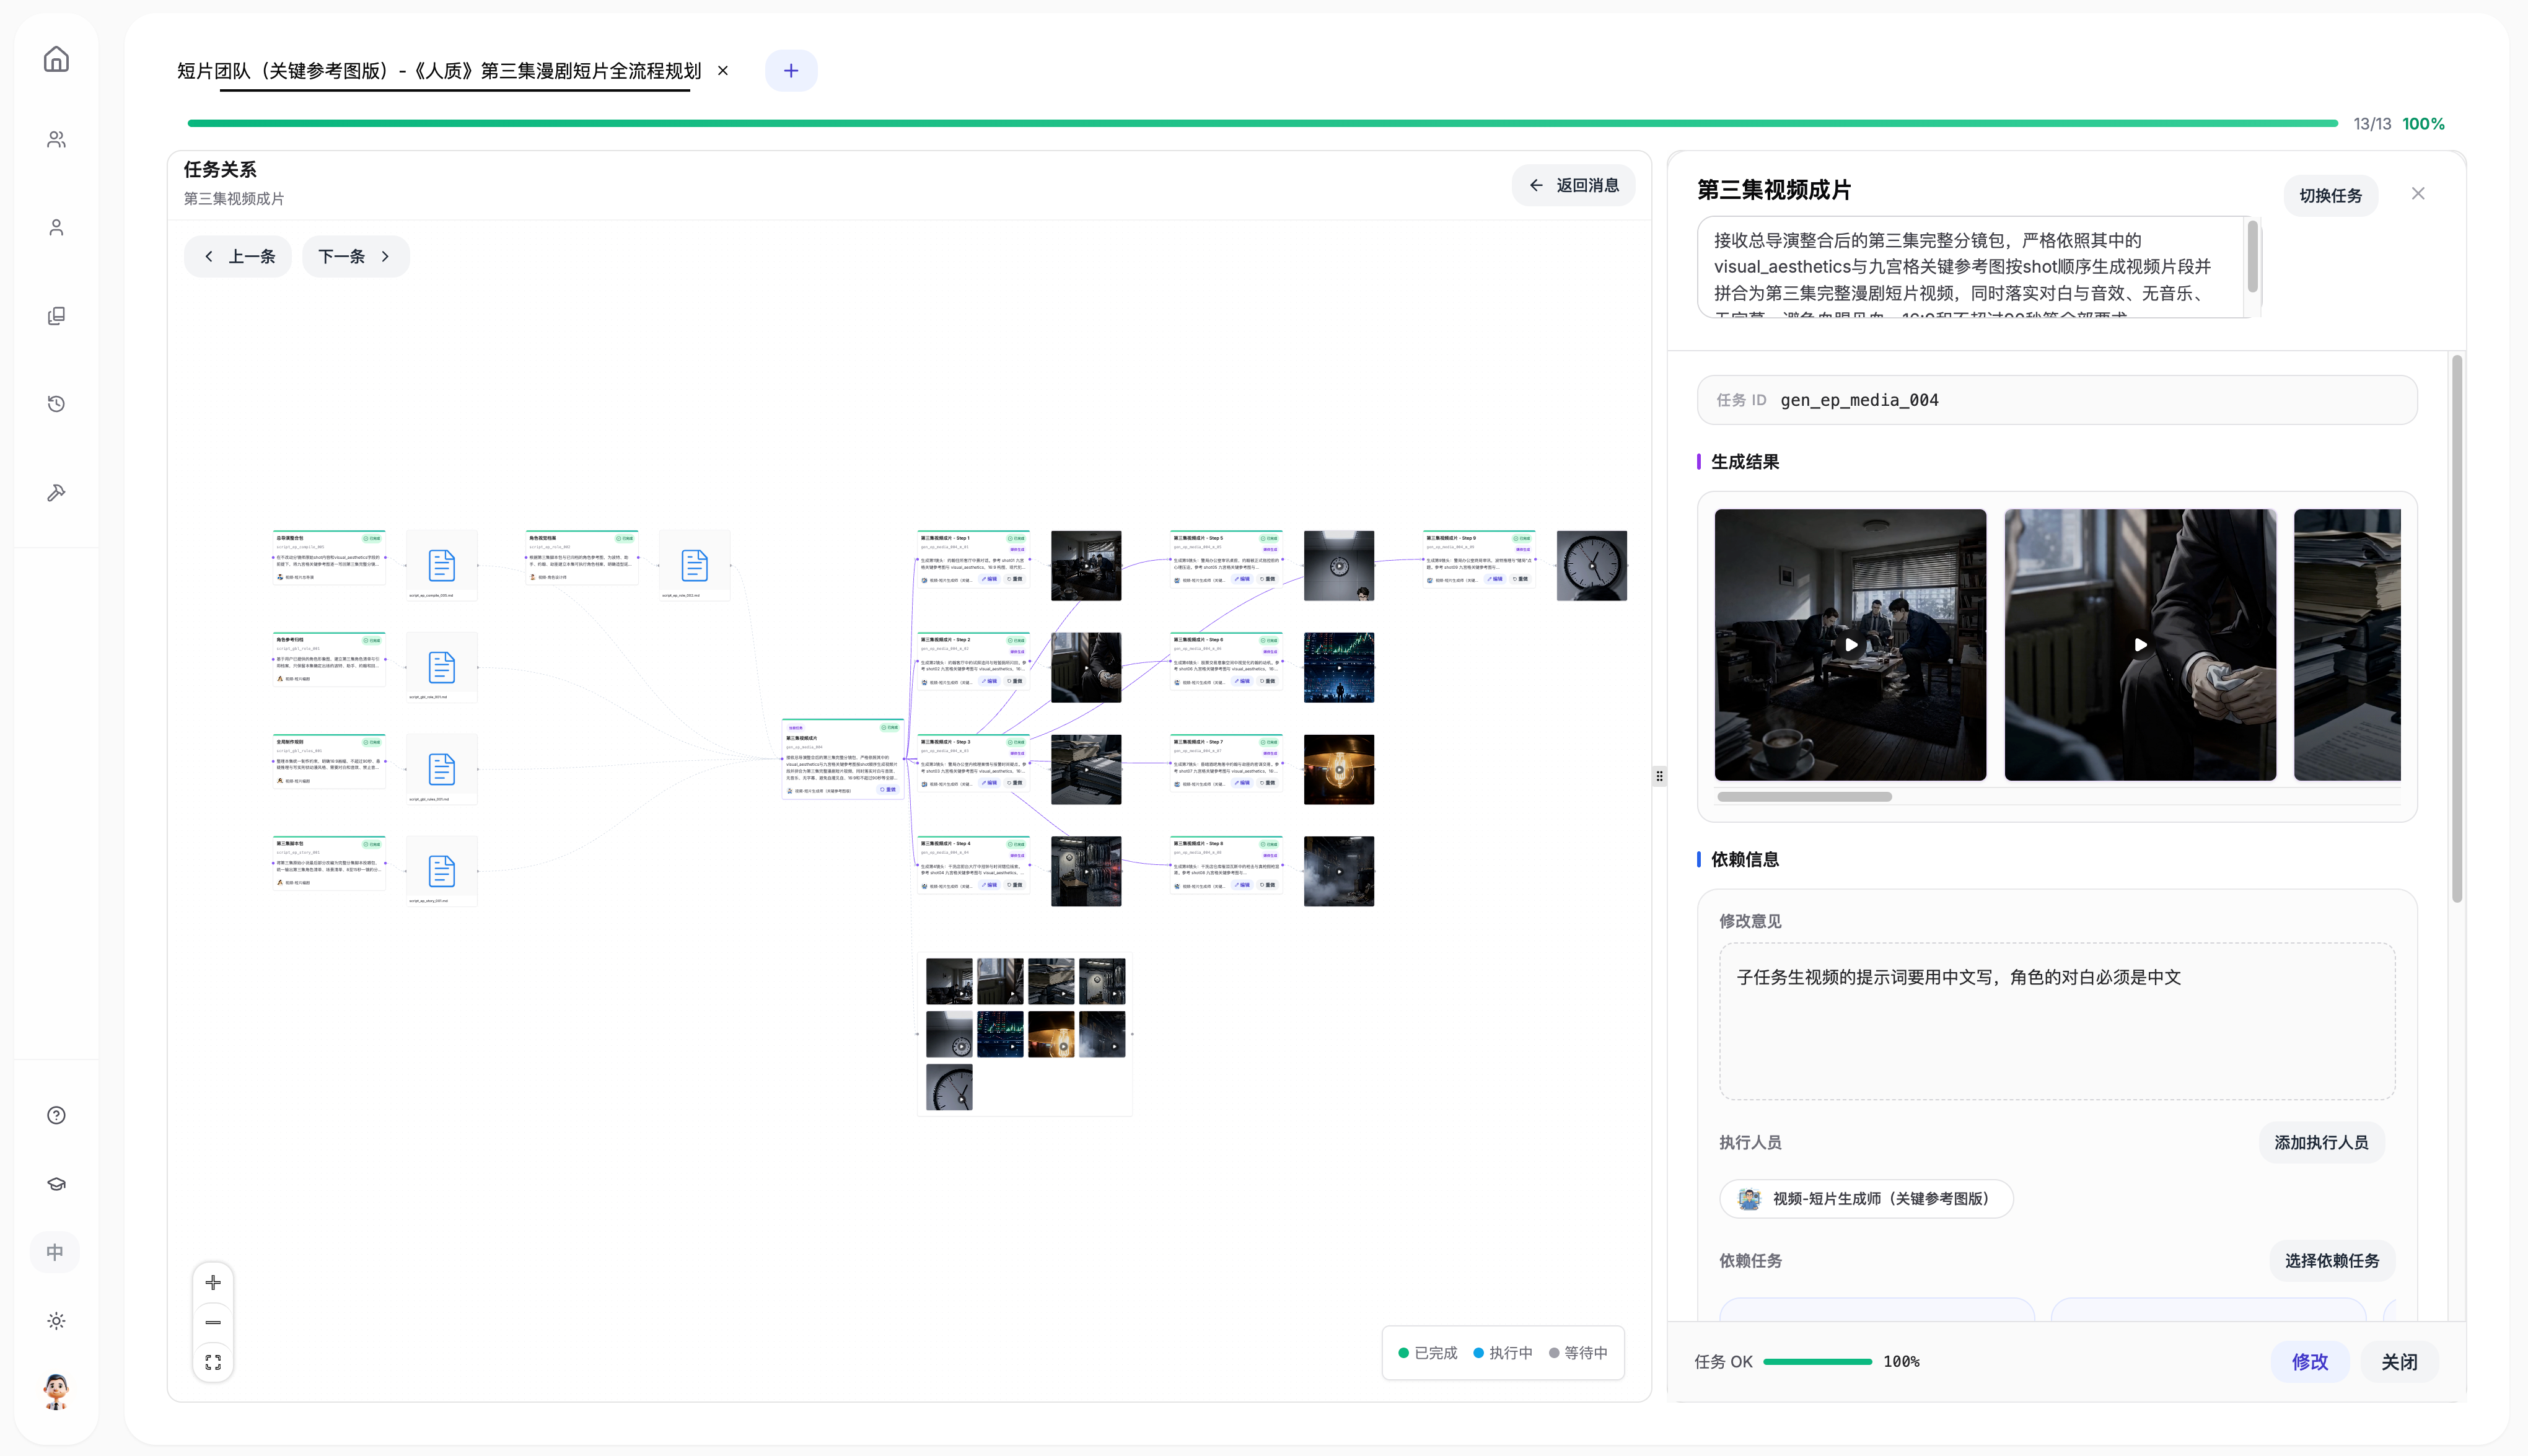This screenshot has width=2528, height=1456.
Task: Click the 任务 ID field gen_ep_media_004
Action: 2057,400
